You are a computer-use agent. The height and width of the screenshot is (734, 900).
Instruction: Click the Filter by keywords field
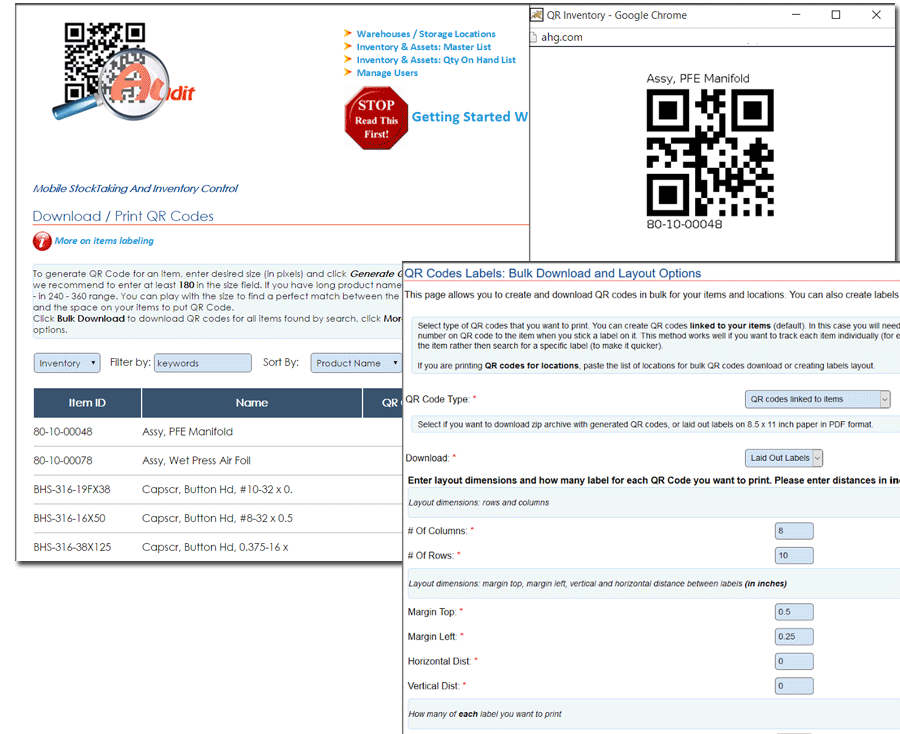(x=203, y=363)
